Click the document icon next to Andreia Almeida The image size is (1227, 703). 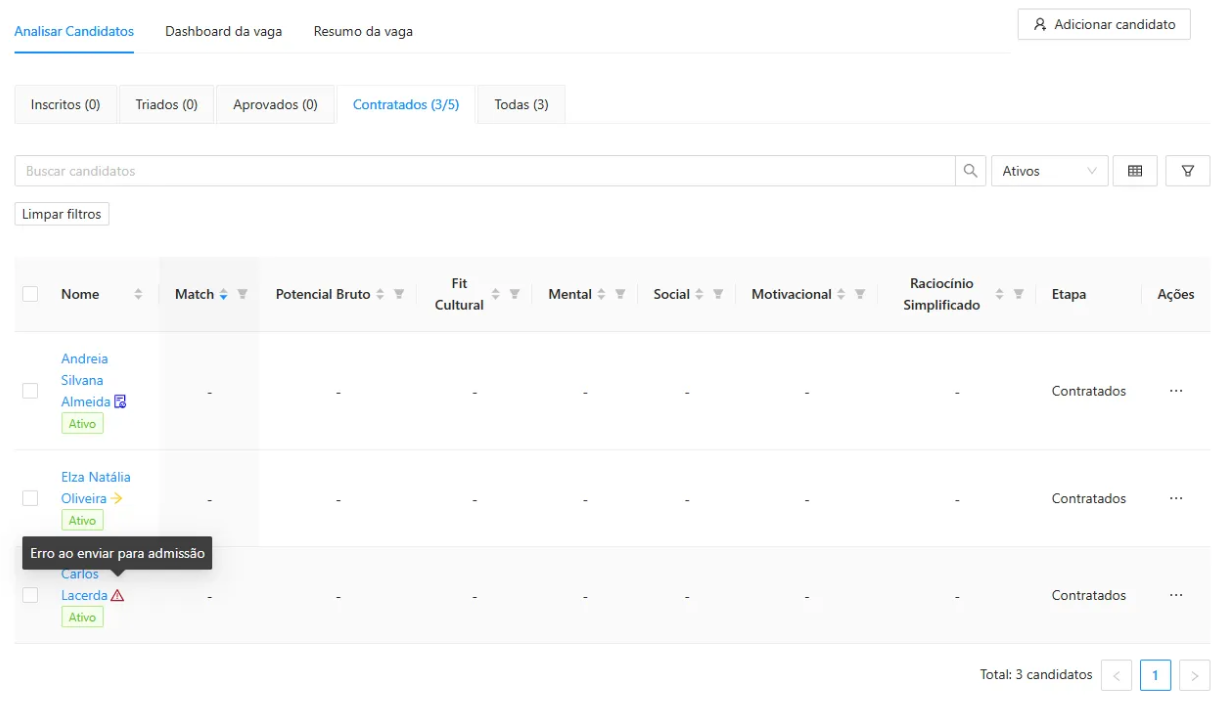120,401
